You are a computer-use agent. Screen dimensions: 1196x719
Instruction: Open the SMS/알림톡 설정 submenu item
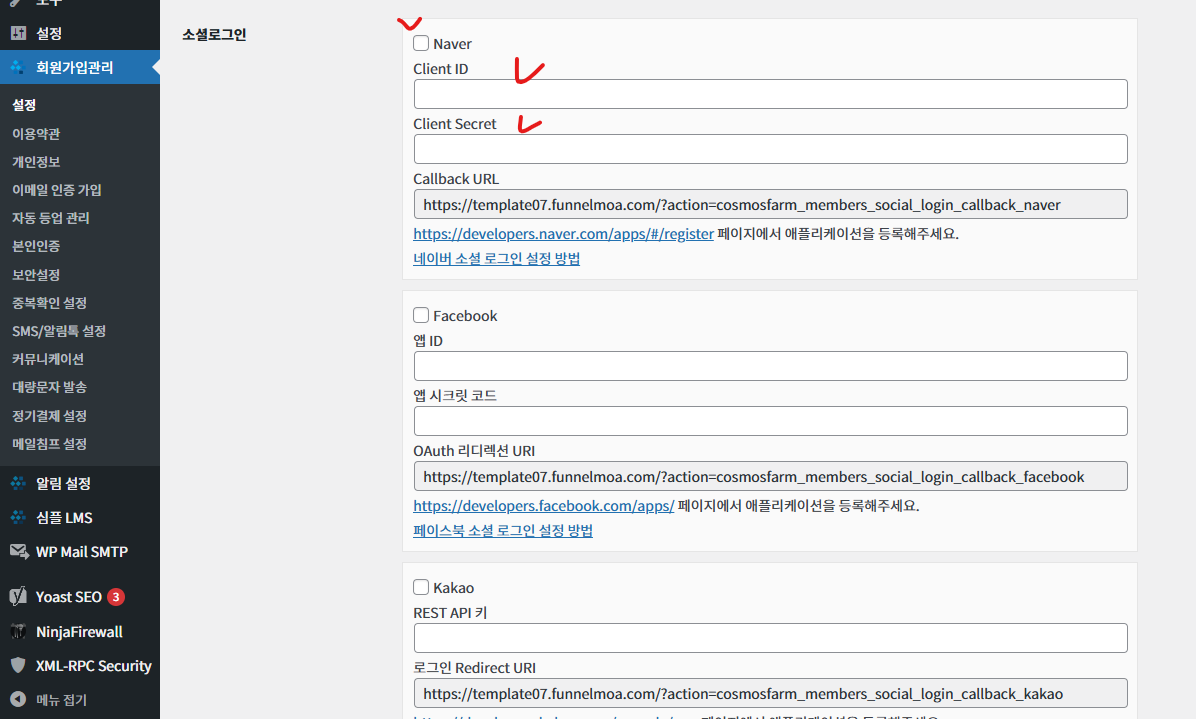tap(59, 331)
